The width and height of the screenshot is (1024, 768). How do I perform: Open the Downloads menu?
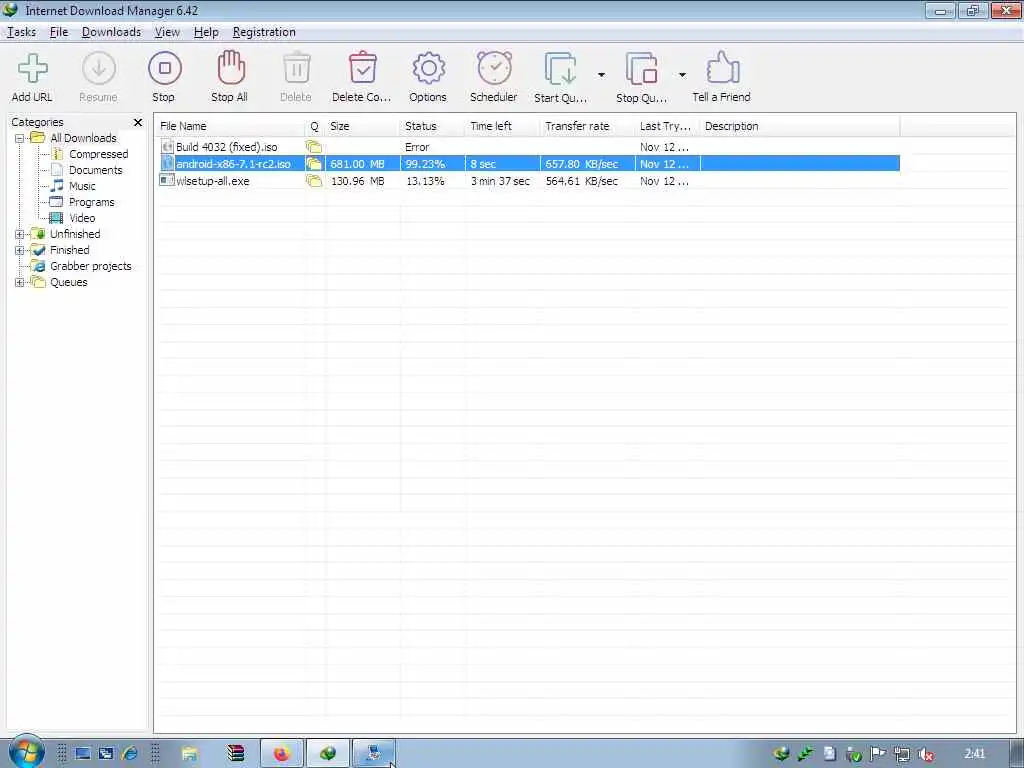111,32
